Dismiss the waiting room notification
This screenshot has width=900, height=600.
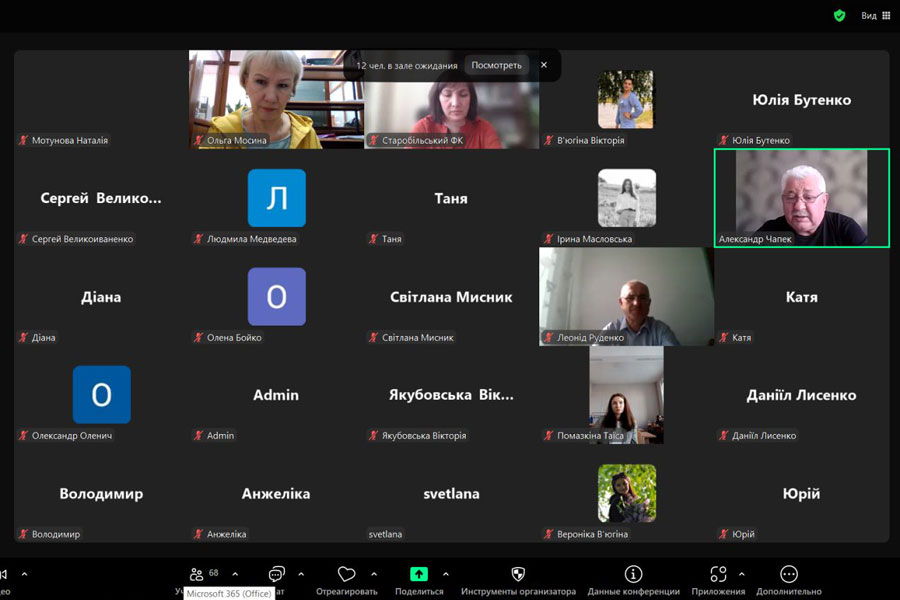[544, 65]
